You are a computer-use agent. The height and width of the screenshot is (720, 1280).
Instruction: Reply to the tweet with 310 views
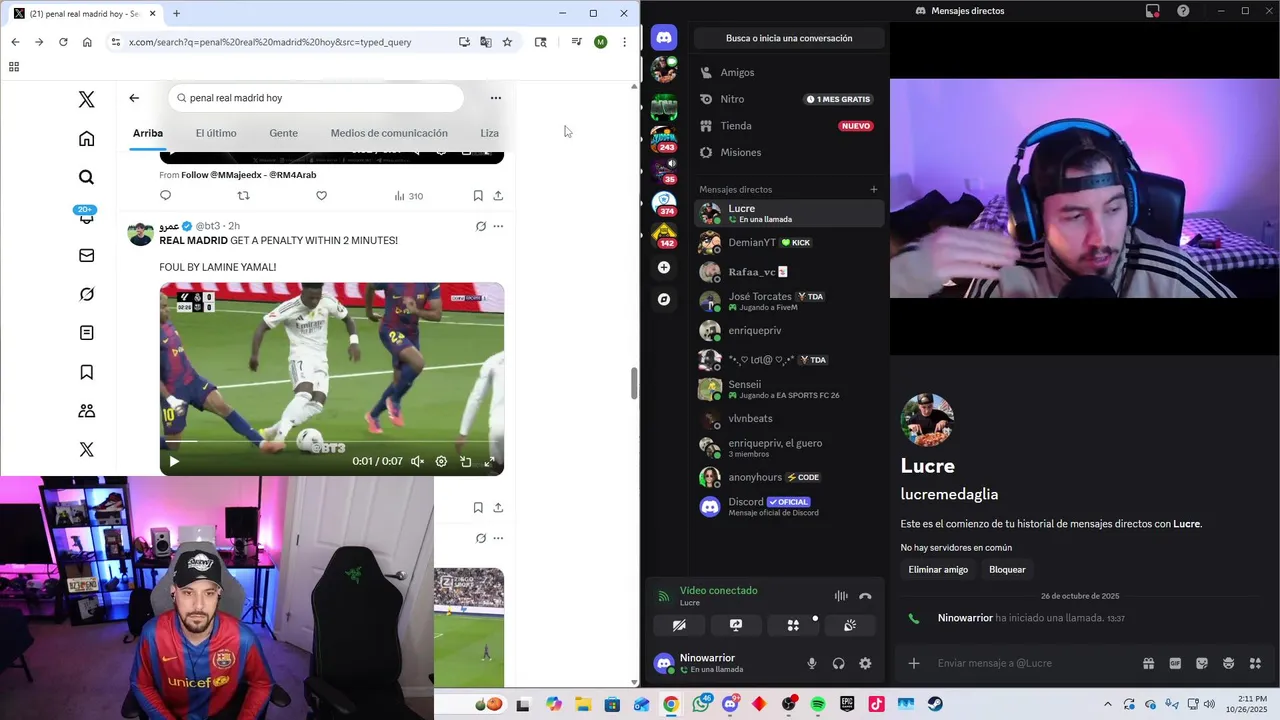click(x=165, y=196)
